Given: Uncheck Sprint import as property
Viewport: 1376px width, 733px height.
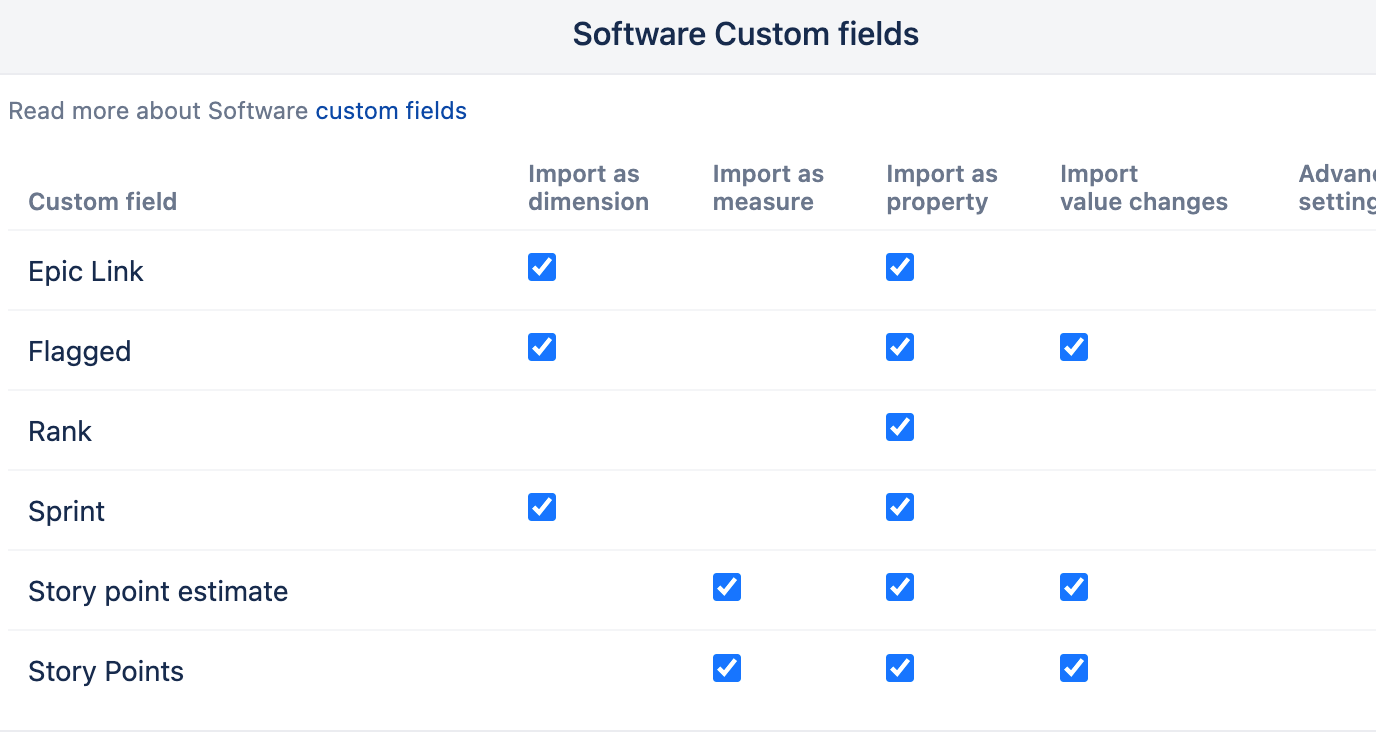Looking at the screenshot, I should click(x=900, y=507).
